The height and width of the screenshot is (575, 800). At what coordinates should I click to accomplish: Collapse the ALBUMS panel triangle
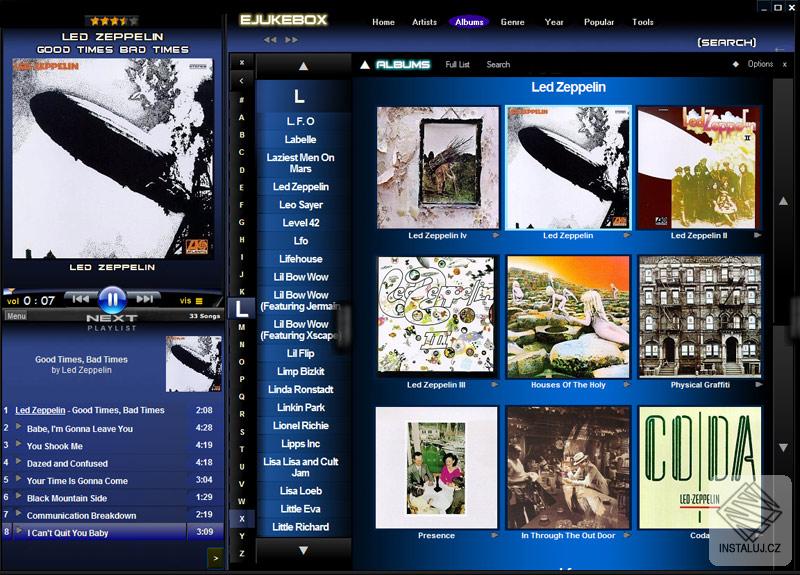pyautogui.click(x=365, y=65)
